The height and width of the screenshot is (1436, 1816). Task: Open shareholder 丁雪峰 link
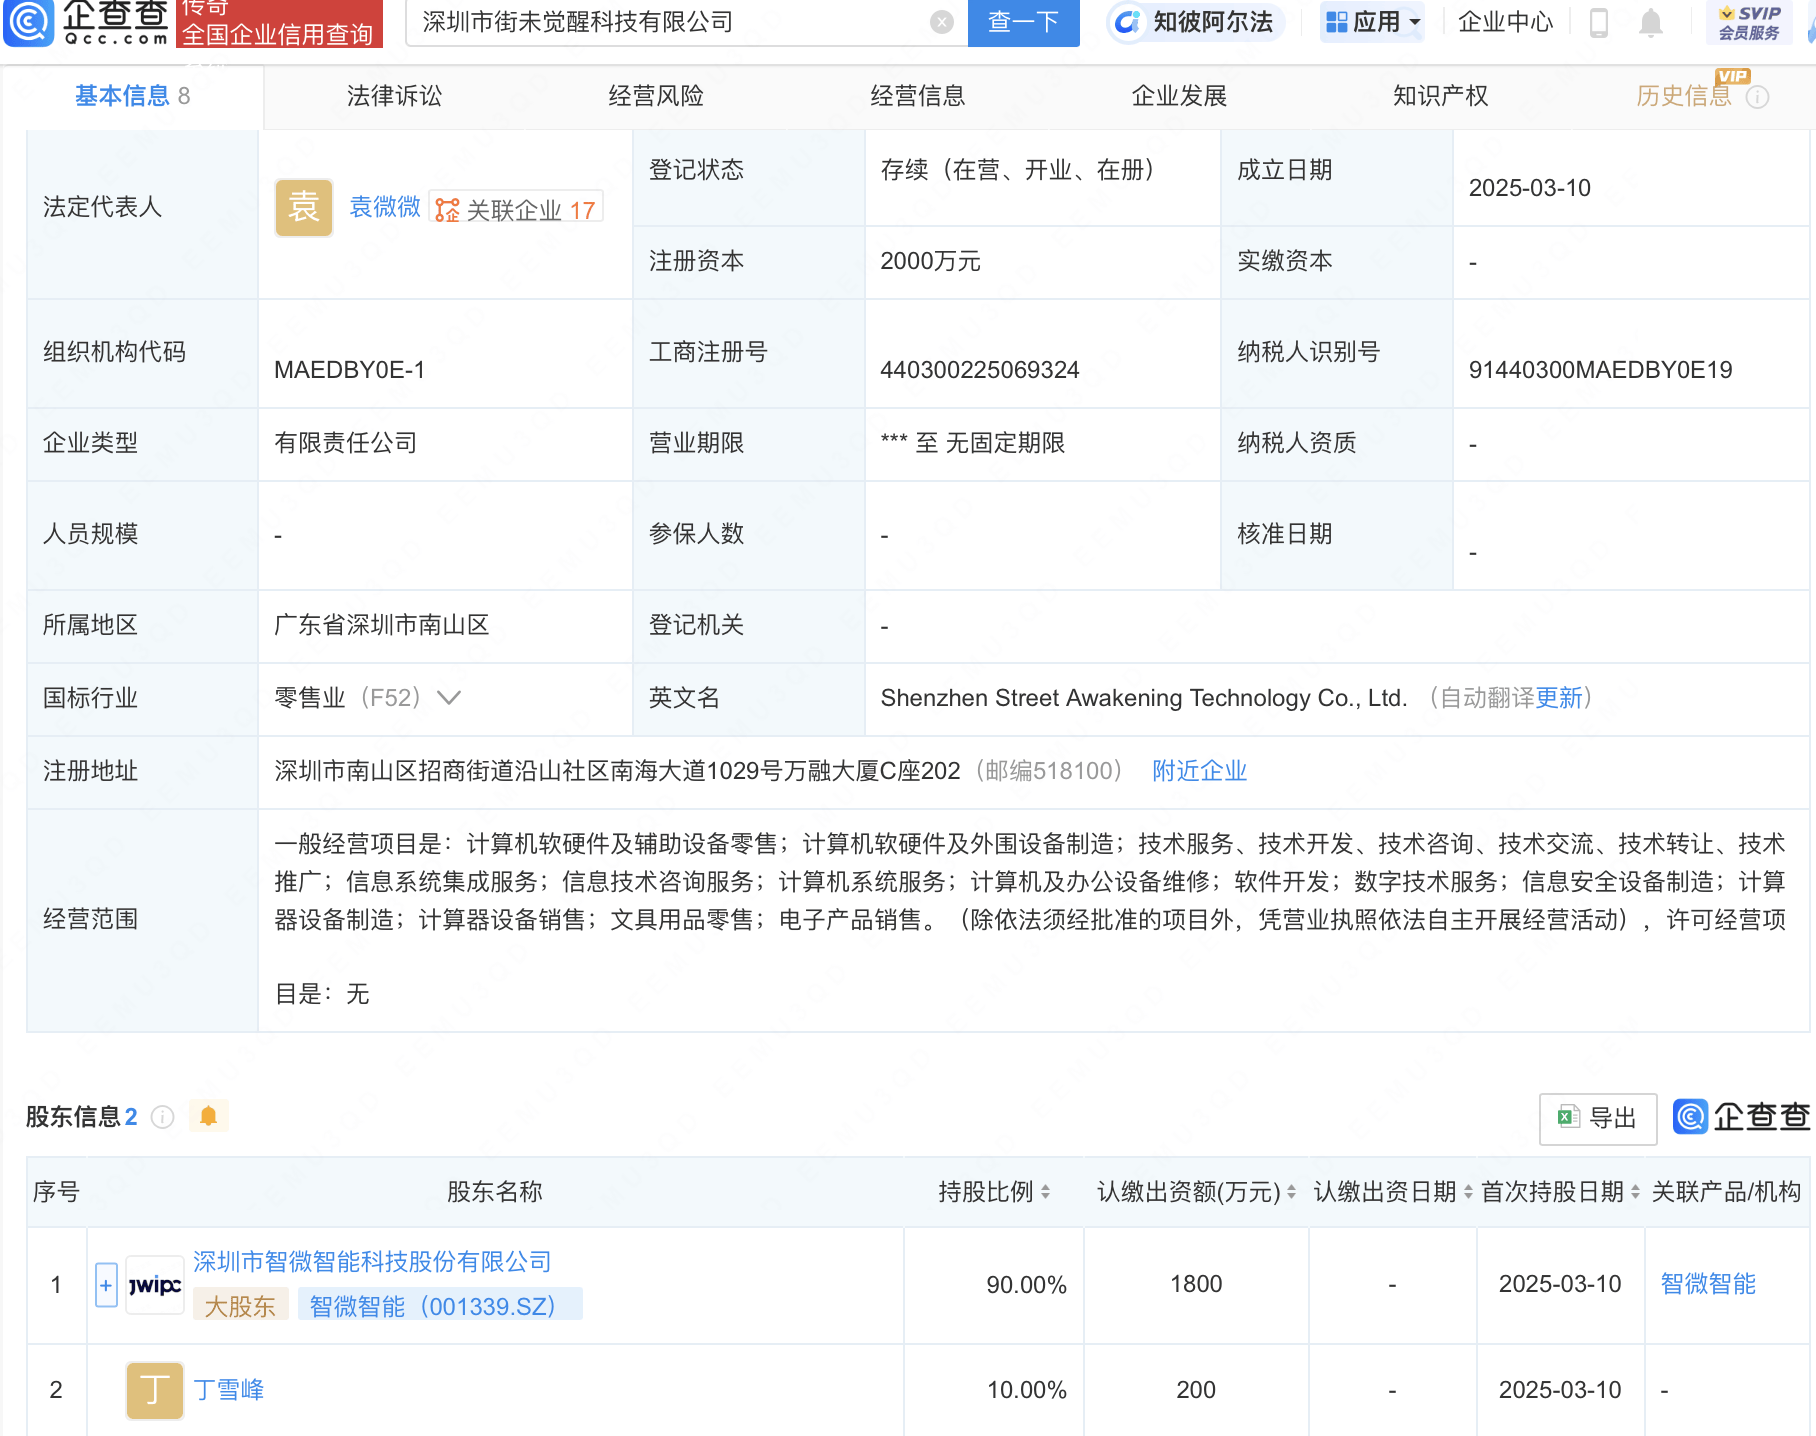pos(229,1390)
